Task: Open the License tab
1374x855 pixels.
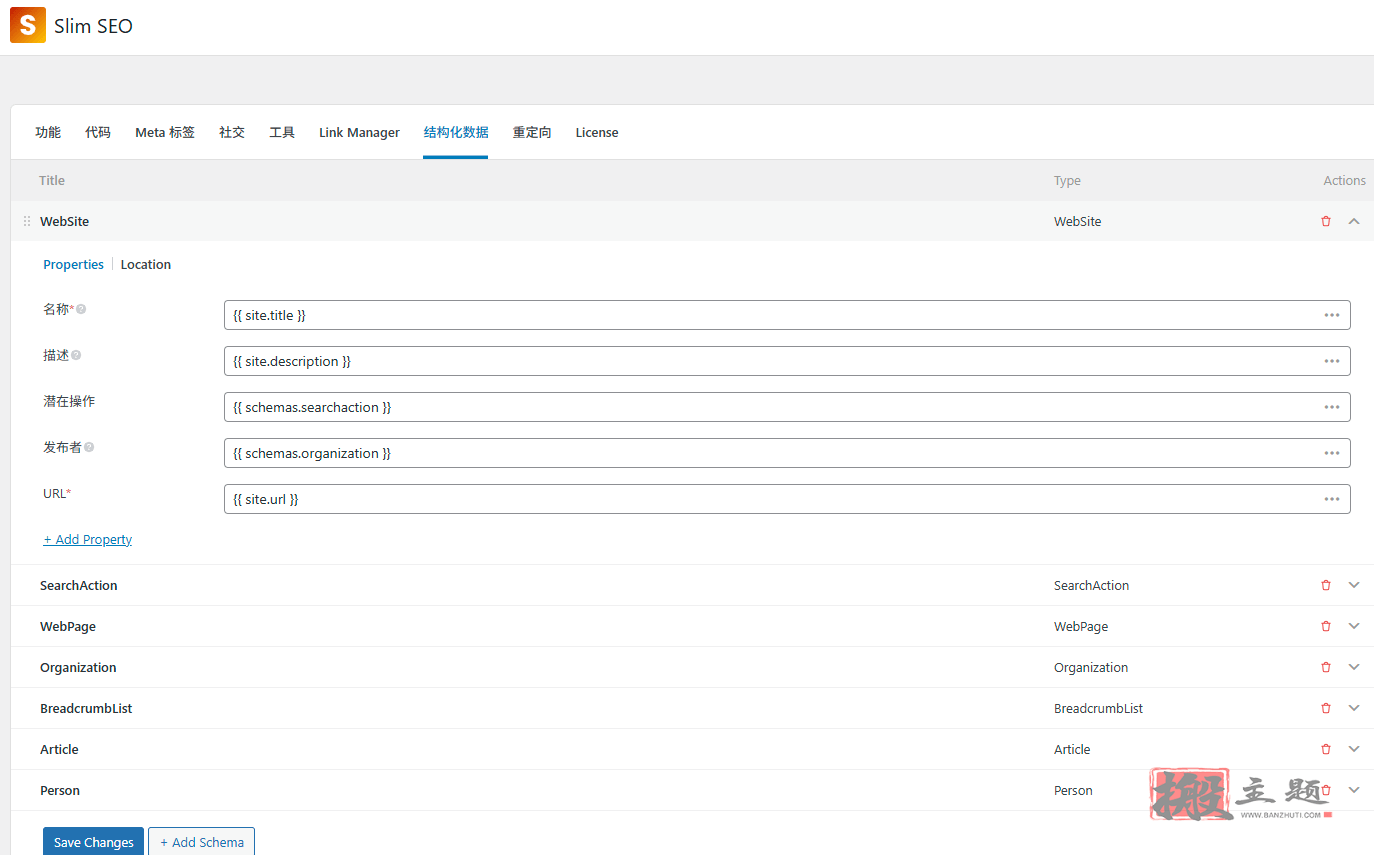Action: click(597, 132)
